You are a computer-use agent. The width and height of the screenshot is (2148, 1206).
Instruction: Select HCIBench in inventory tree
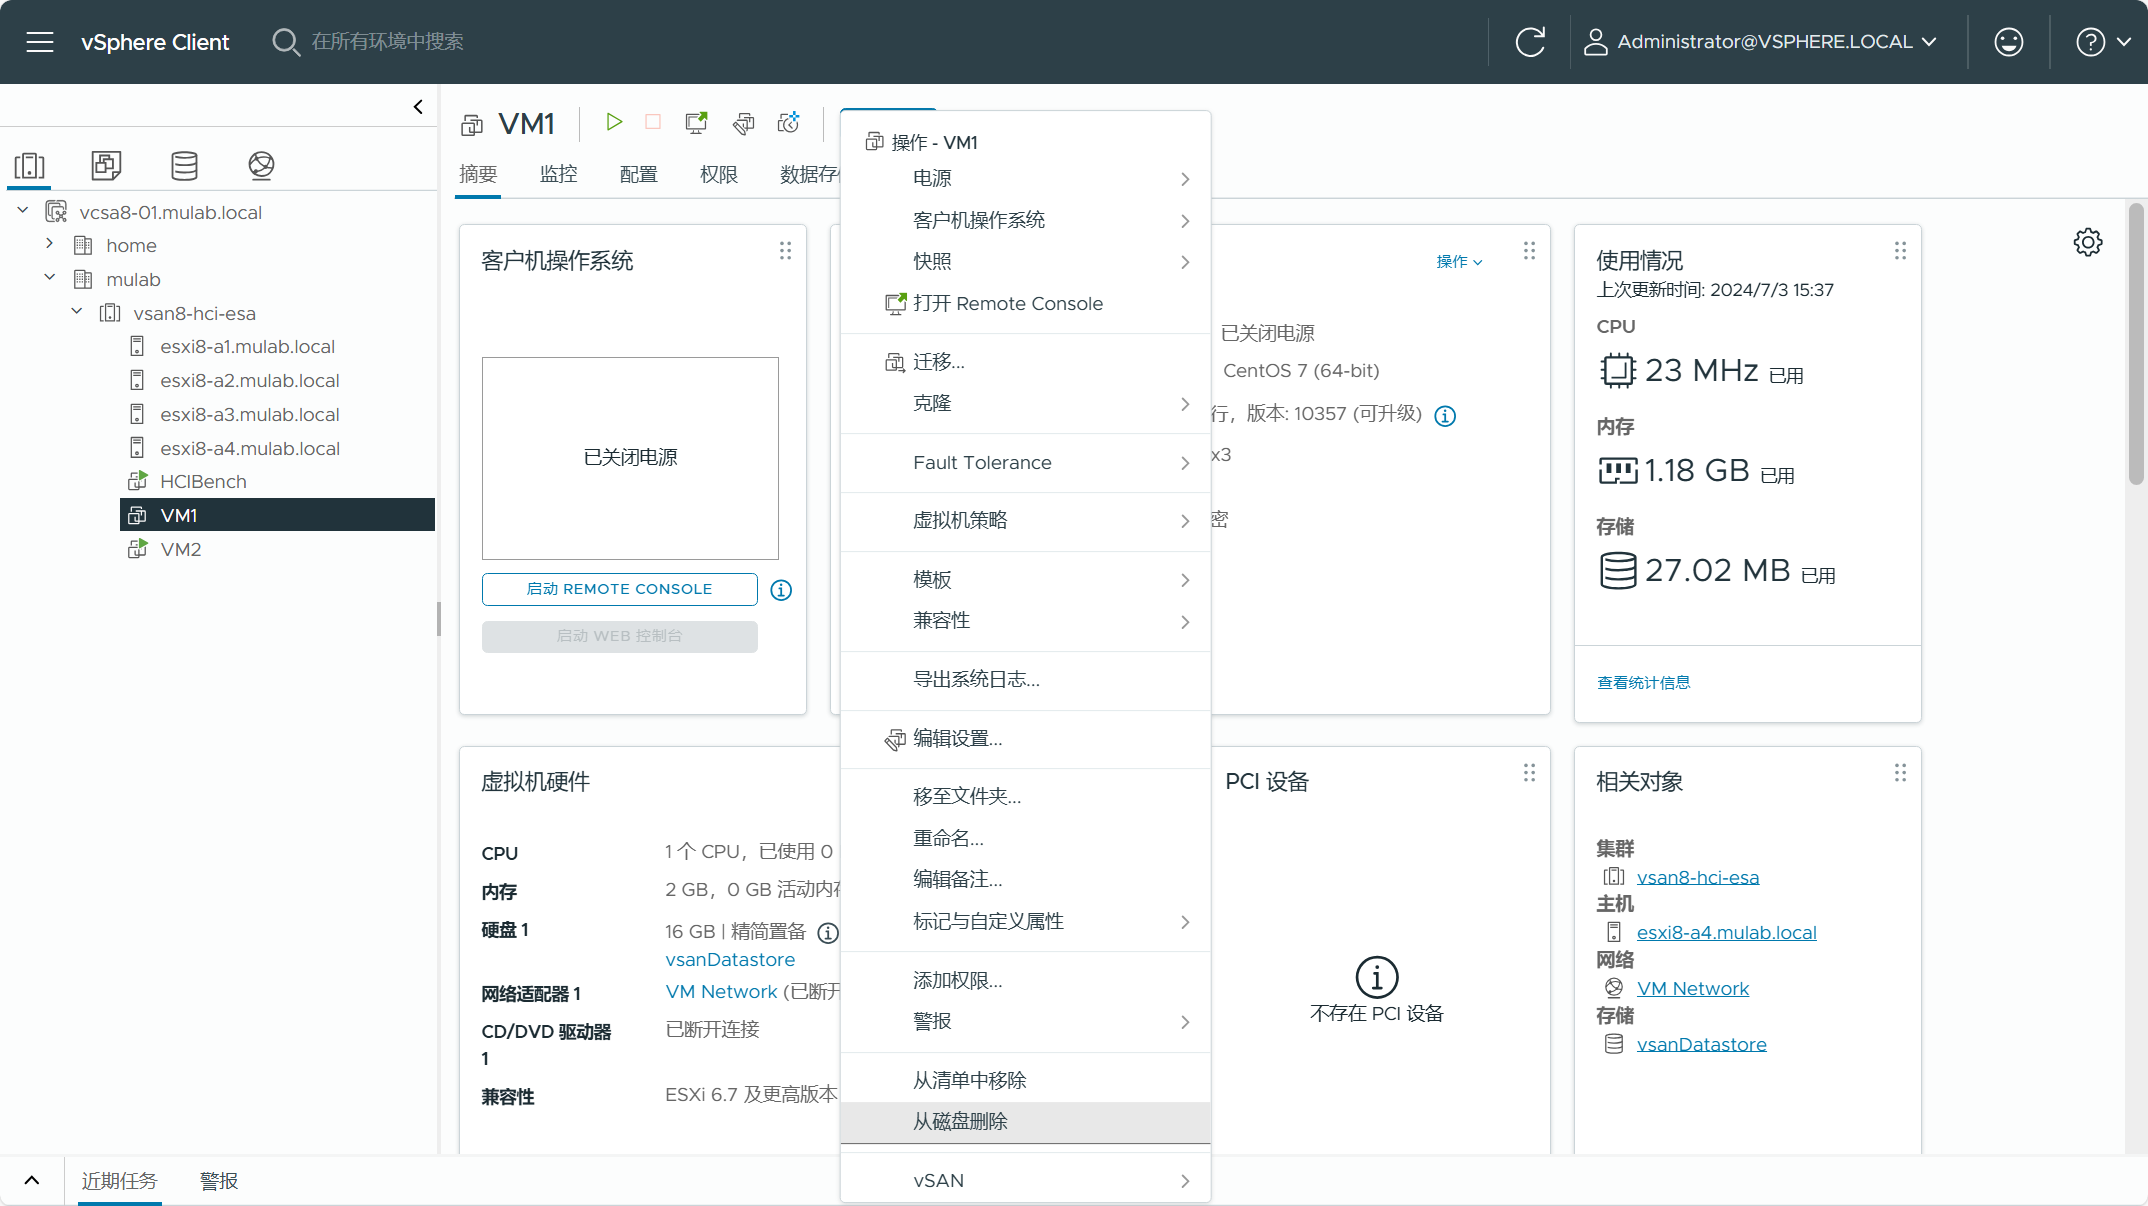(203, 481)
